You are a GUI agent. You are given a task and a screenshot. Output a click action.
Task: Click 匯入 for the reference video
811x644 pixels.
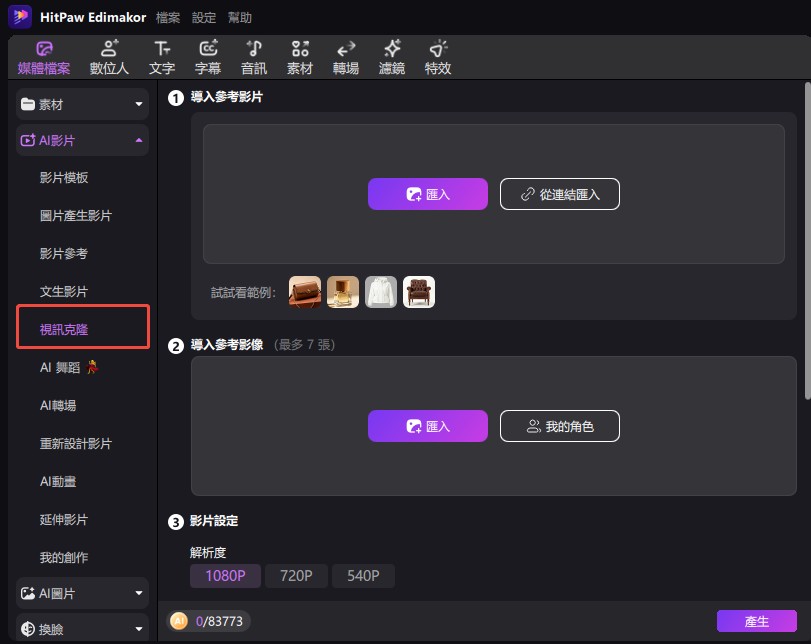(428, 194)
